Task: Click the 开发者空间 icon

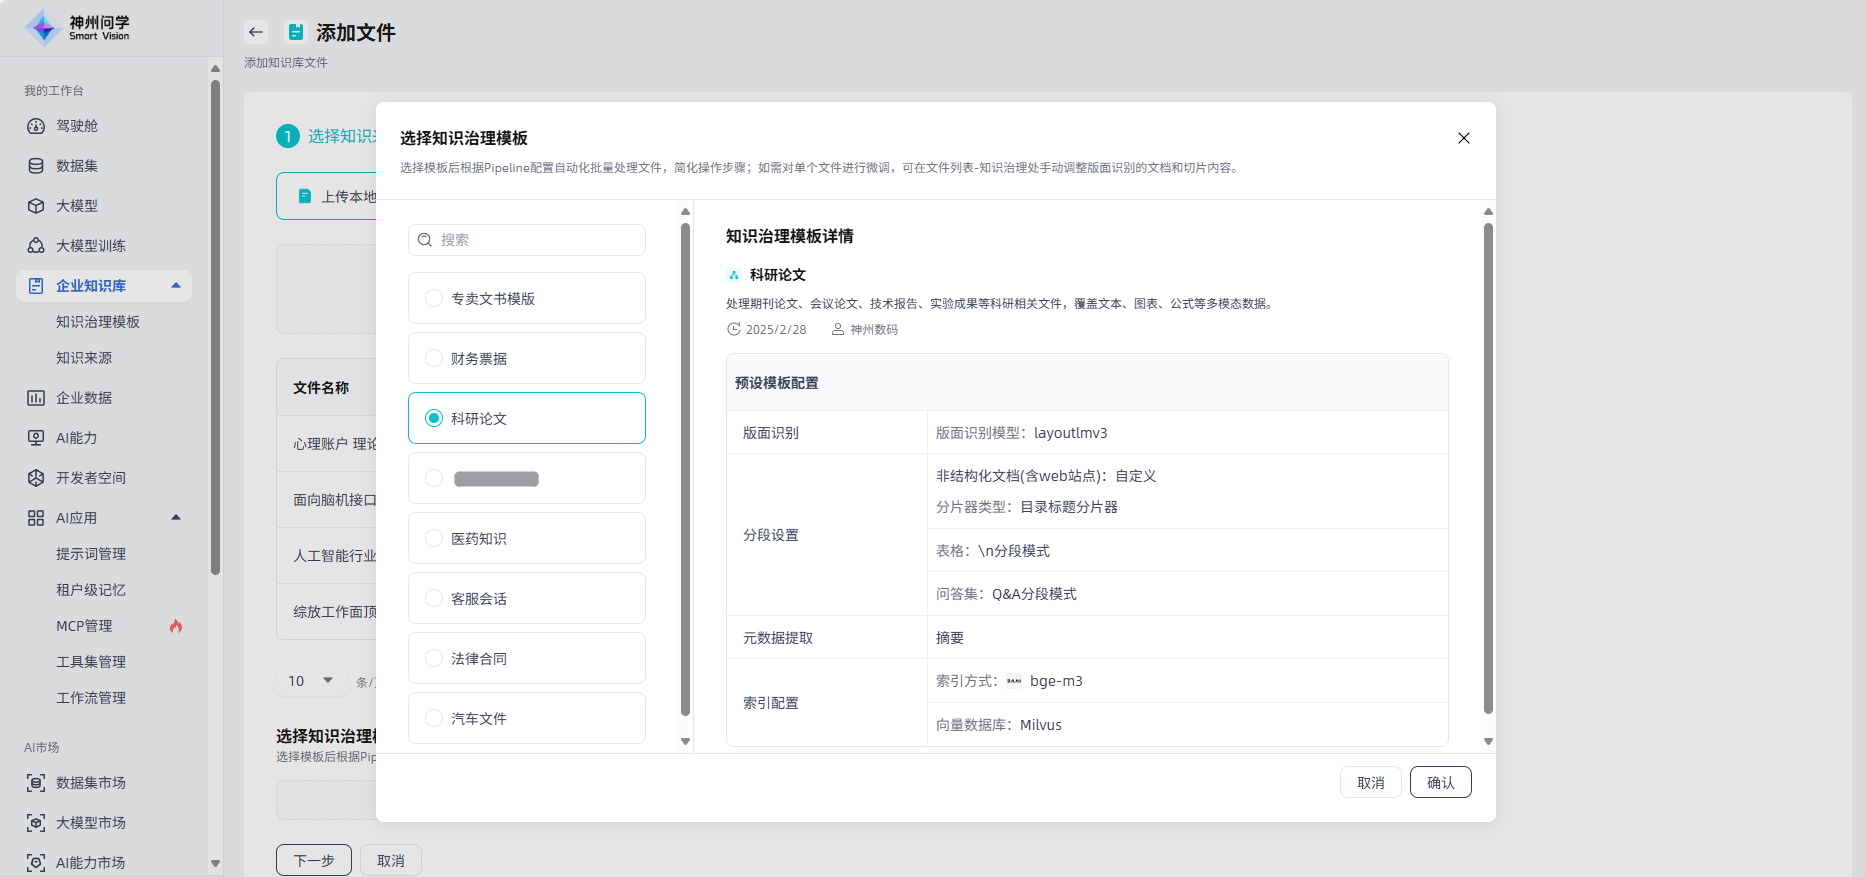Action: tap(36, 478)
